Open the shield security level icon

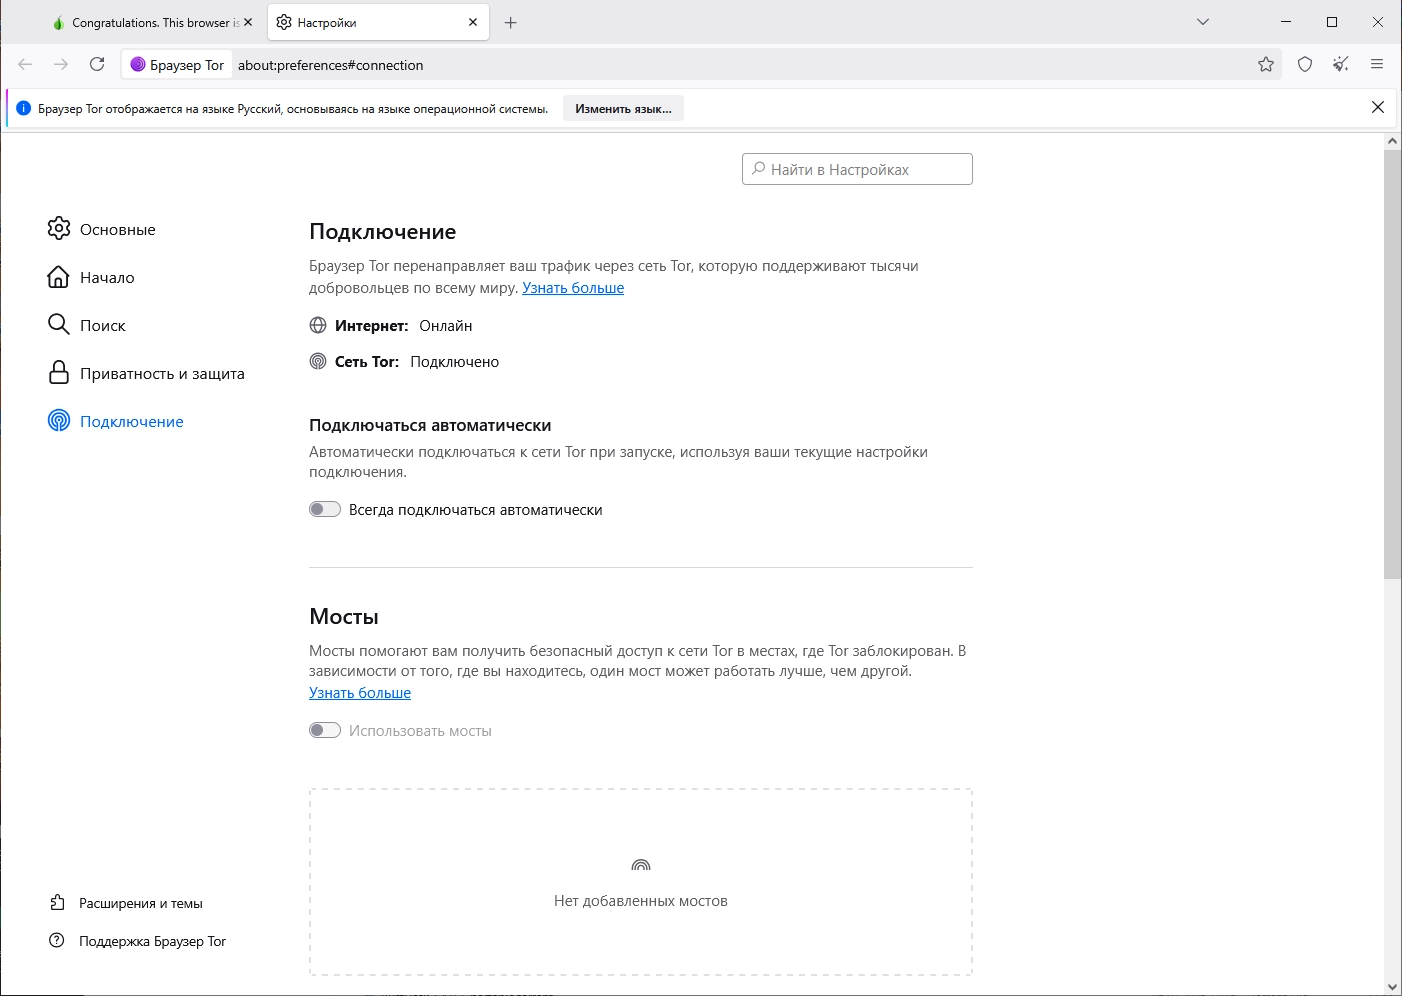click(x=1305, y=64)
